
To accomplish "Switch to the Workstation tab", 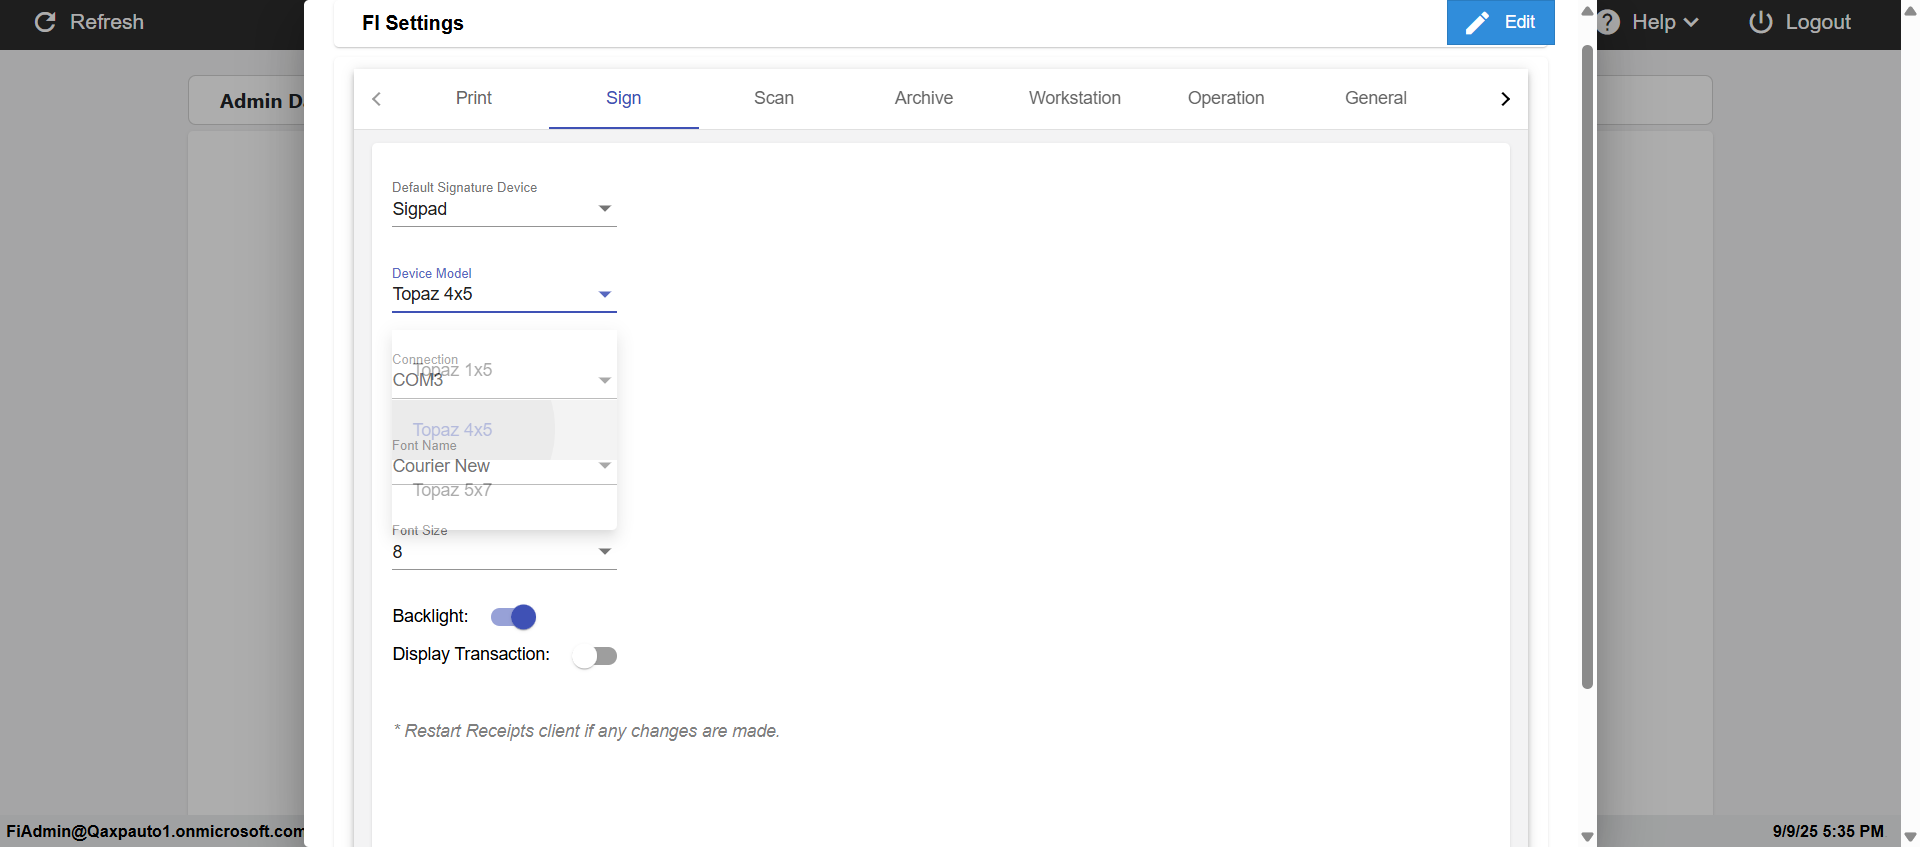I will (x=1075, y=98).
